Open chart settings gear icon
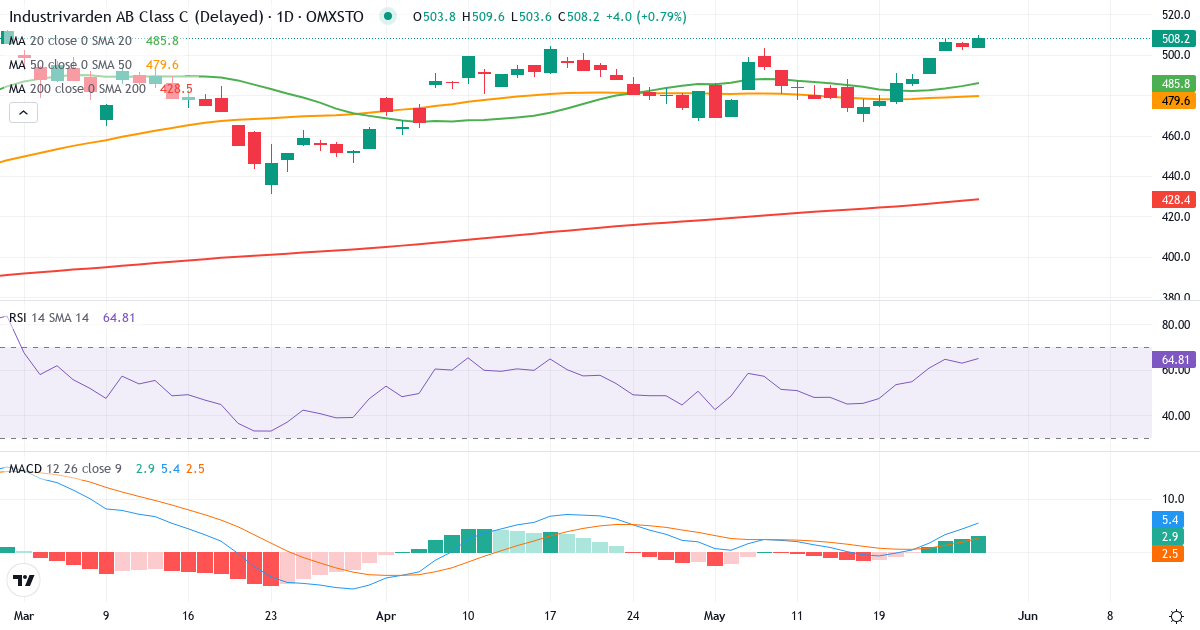The height and width of the screenshot is (630, 1200). click(x=1176, y=614)
